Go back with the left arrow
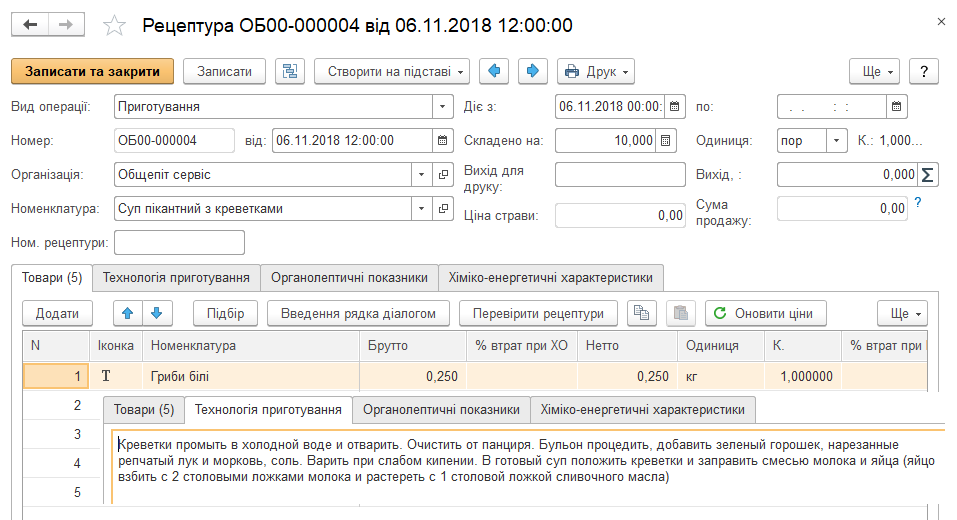The width and height of the screenshot is (957, 520). tap(30, 25)
